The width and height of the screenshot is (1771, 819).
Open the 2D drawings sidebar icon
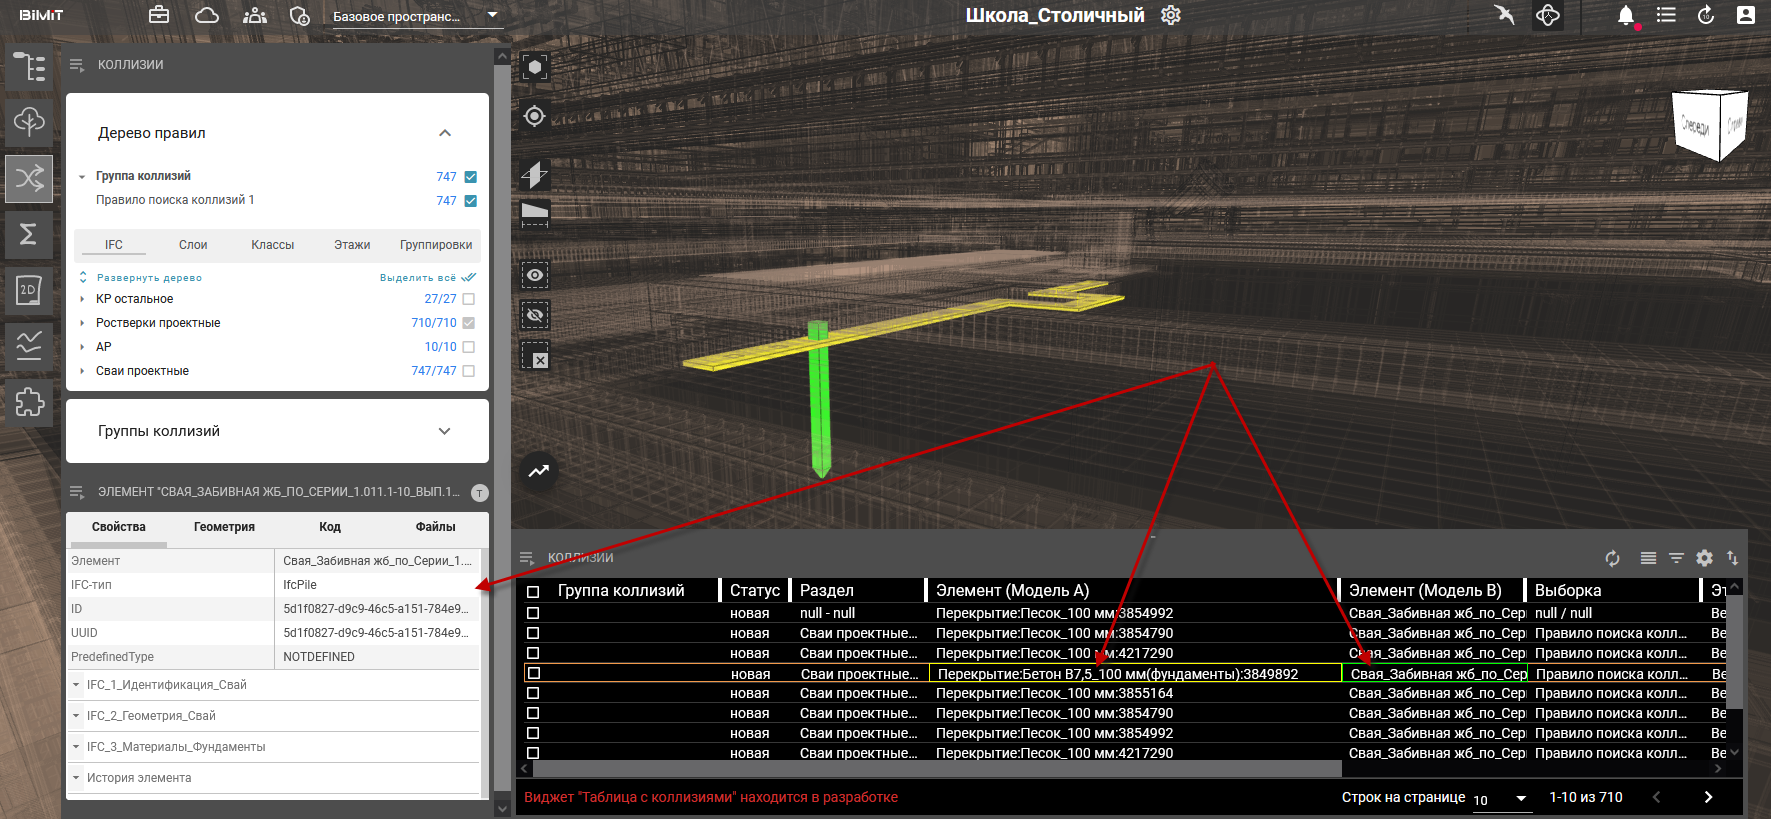coord(29,291)
